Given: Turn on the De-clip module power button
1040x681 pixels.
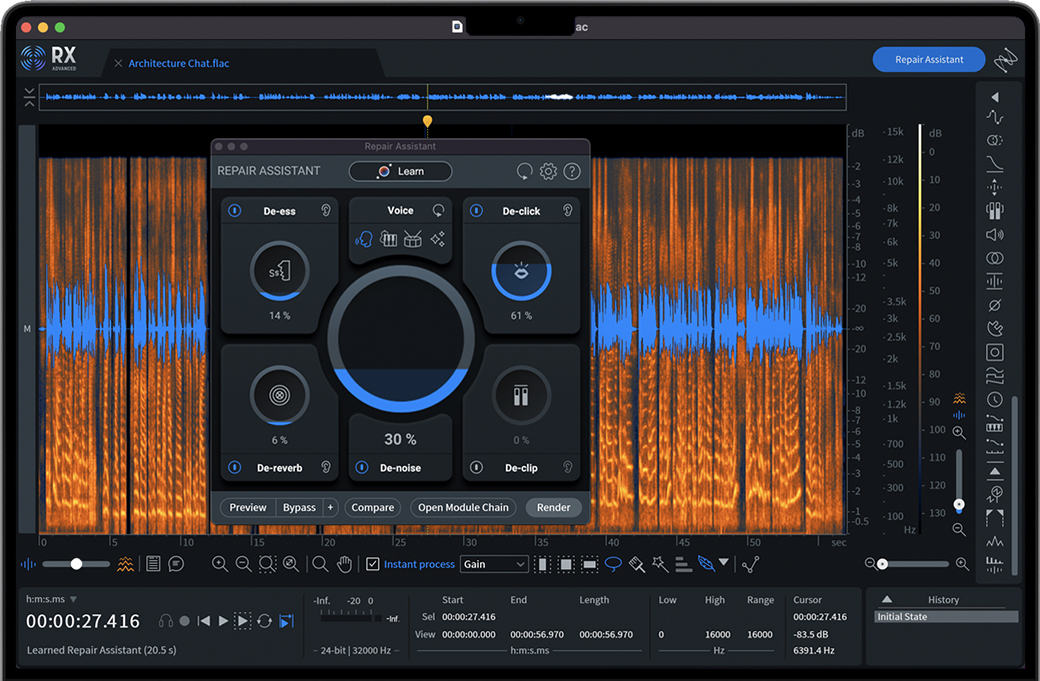Looking at the screenshot, I should click(x=477, y=467).
